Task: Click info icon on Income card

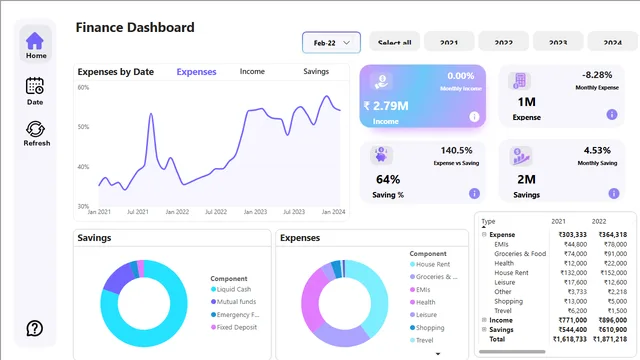Action: tap(474, 117)
